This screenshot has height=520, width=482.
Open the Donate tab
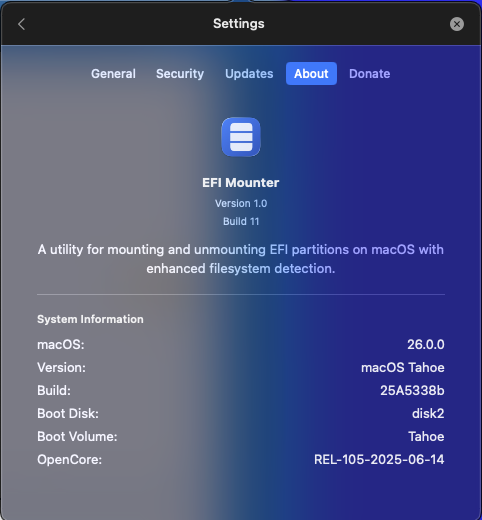click(370, 74)
